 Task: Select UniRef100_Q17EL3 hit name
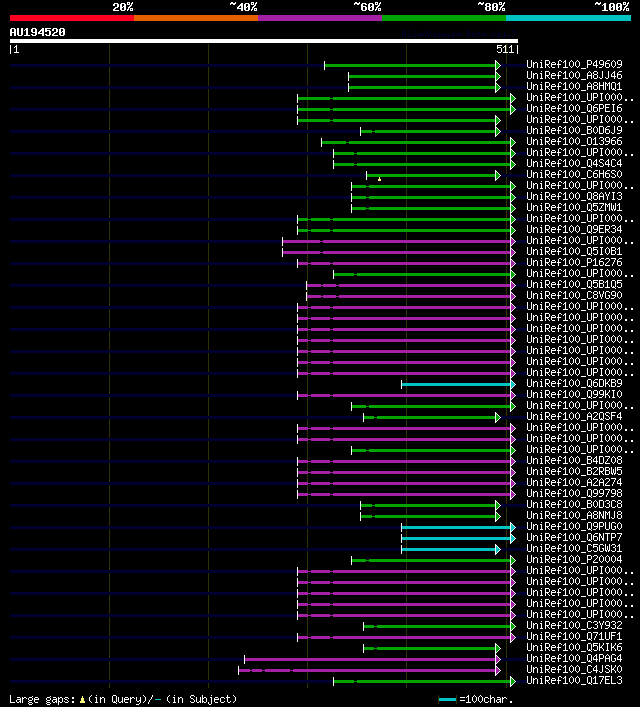(574, 680)
